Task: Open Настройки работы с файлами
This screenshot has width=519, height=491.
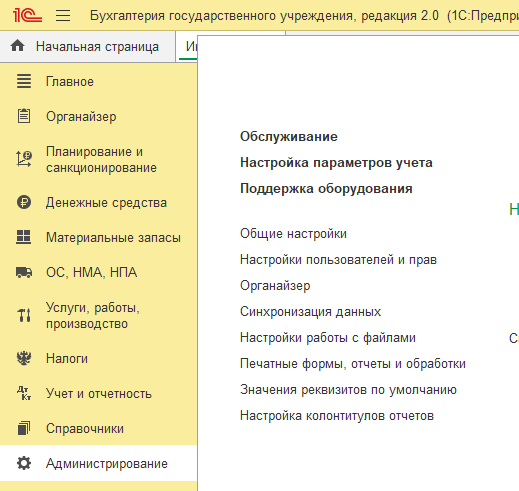Action: tap(328, 338)
